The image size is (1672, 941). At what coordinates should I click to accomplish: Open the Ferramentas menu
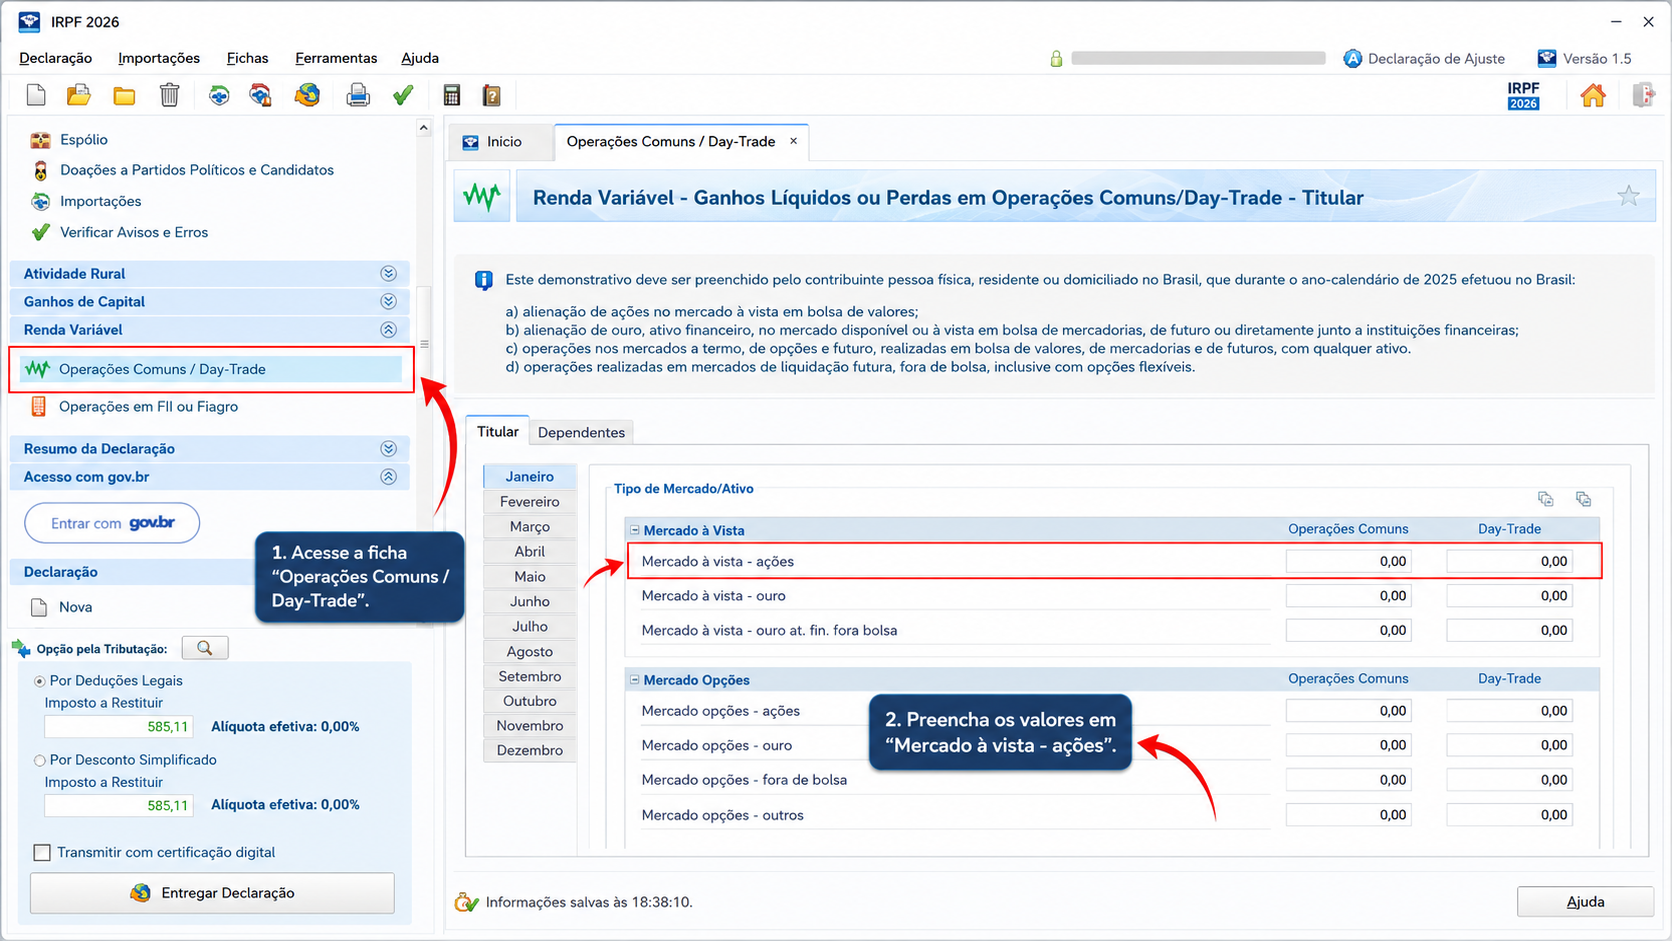(x=336, y=58)
